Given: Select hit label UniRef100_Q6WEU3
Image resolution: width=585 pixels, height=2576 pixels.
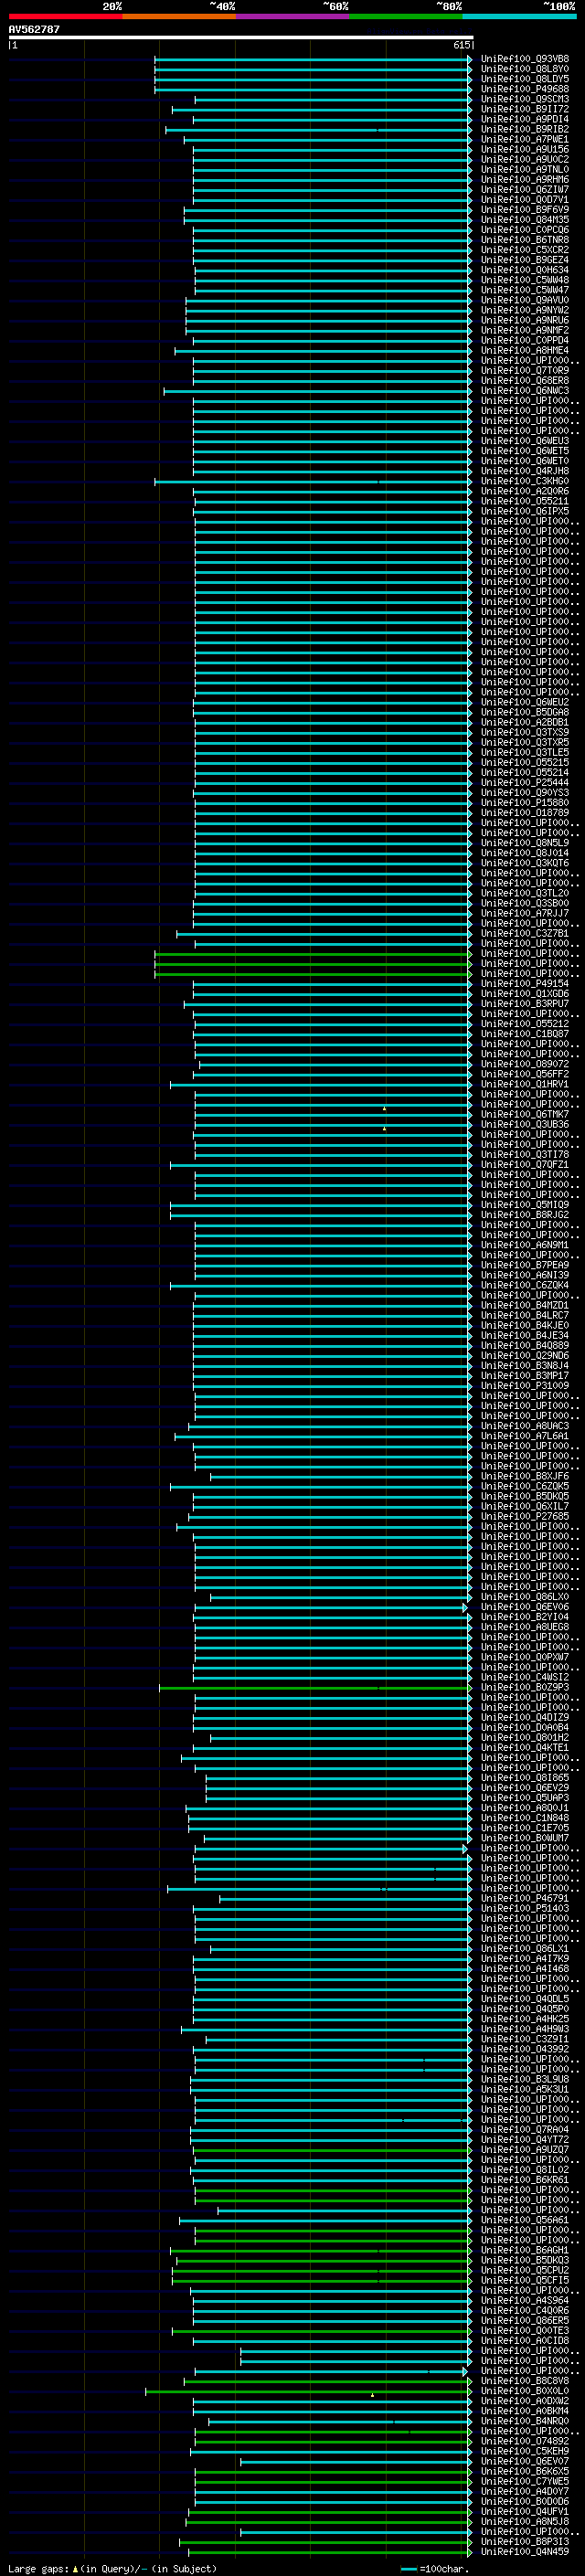Looking at the screenshot, I should [525, 441].
